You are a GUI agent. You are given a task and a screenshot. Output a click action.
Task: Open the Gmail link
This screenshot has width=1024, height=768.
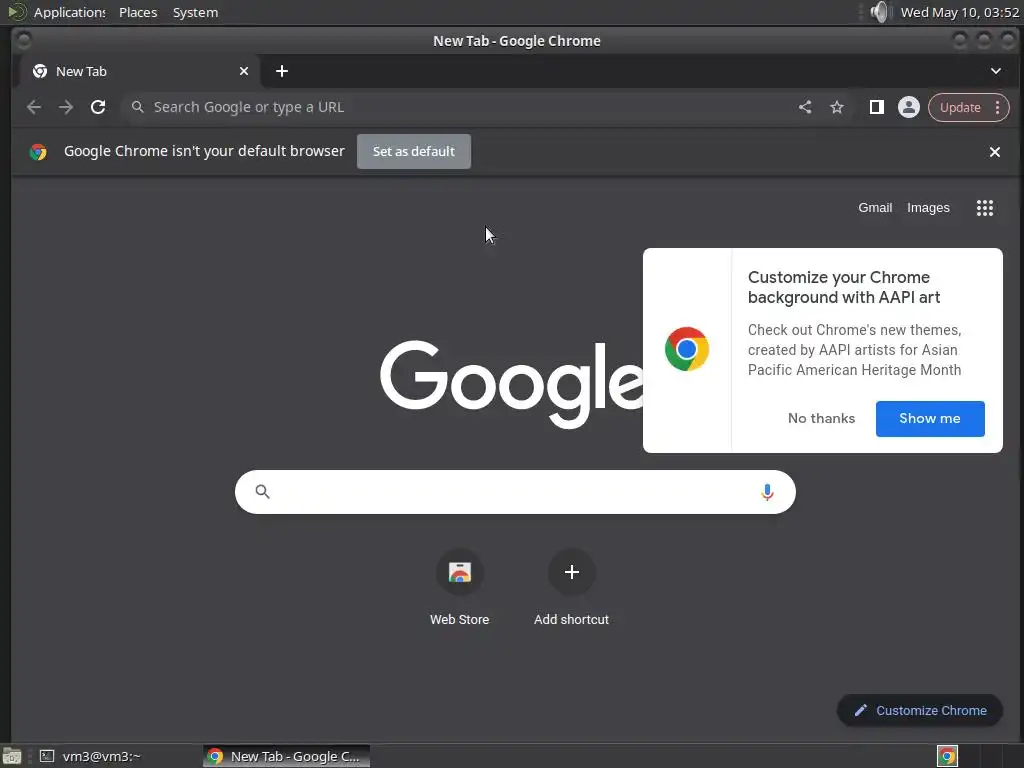point(874,208)
